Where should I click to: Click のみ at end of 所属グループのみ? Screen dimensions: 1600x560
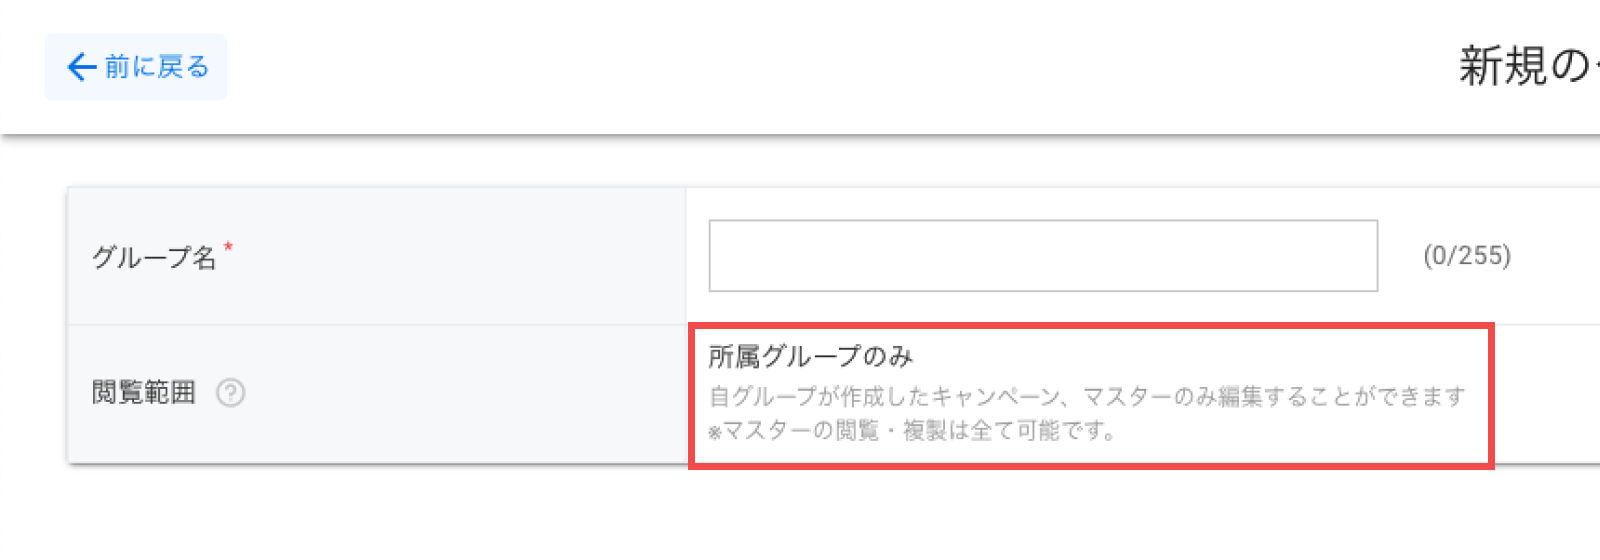click(x=888, y=356)
